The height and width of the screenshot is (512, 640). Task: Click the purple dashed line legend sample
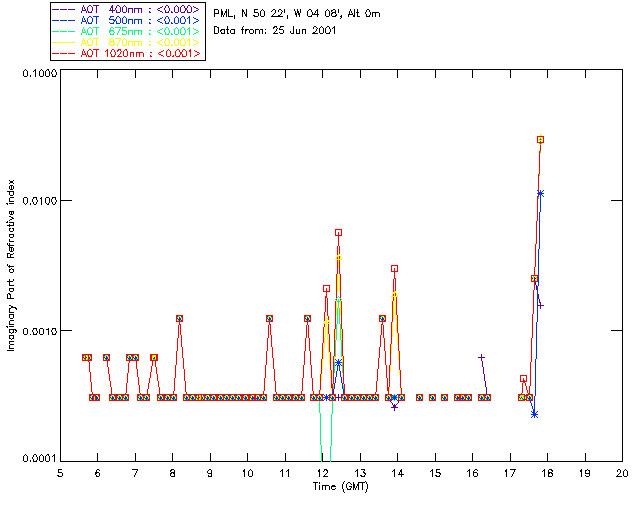pos(64,9)
